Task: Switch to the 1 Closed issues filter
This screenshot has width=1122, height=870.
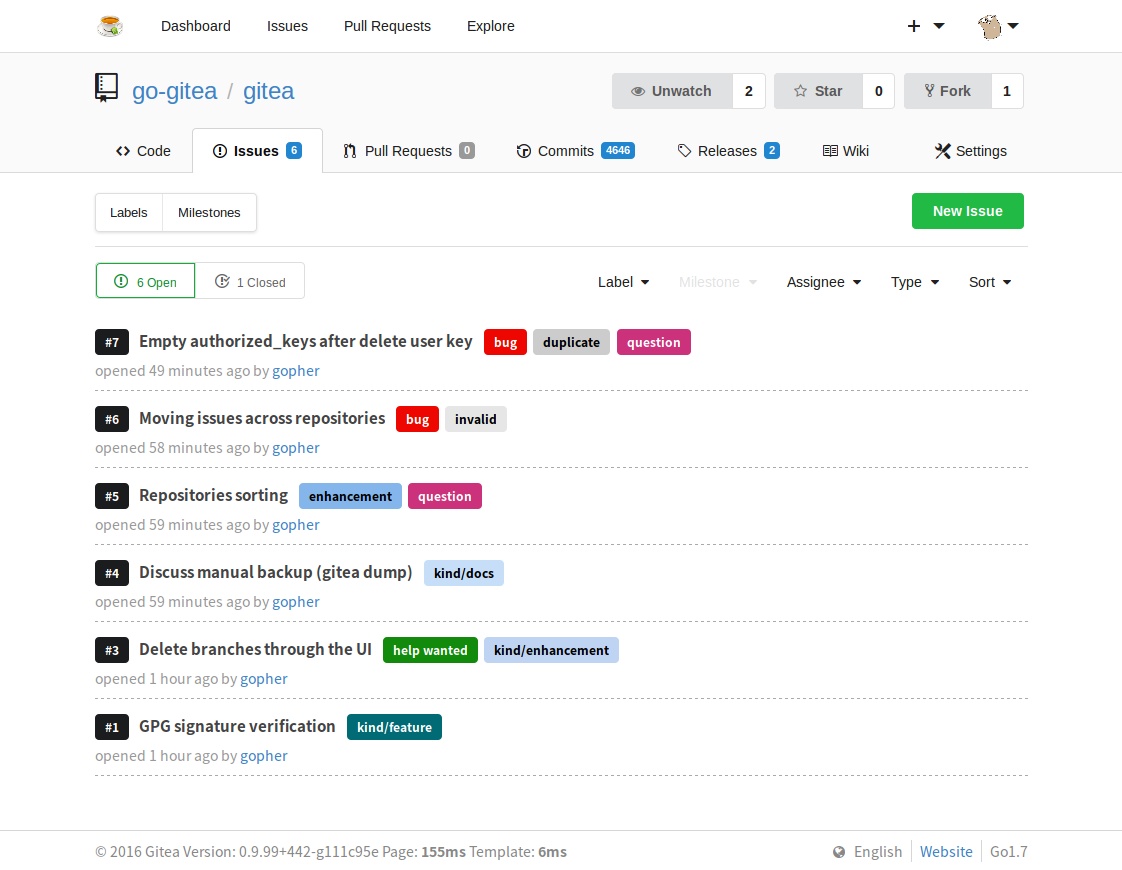Action: [250, 281]
